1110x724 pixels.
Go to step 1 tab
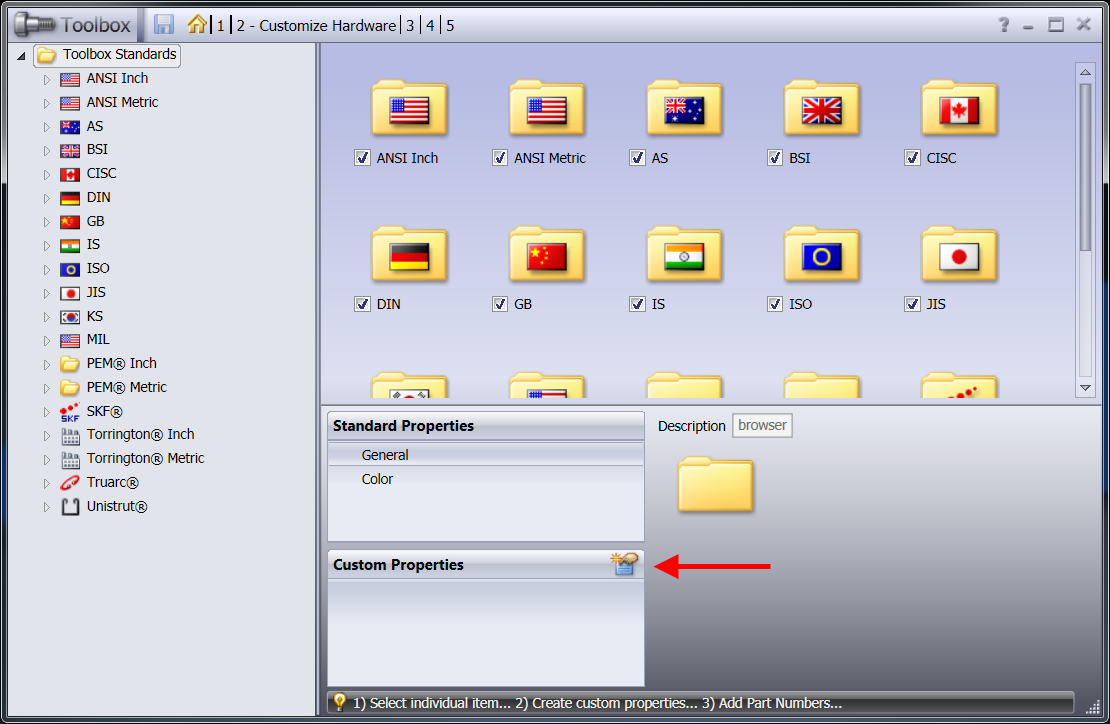220,25
